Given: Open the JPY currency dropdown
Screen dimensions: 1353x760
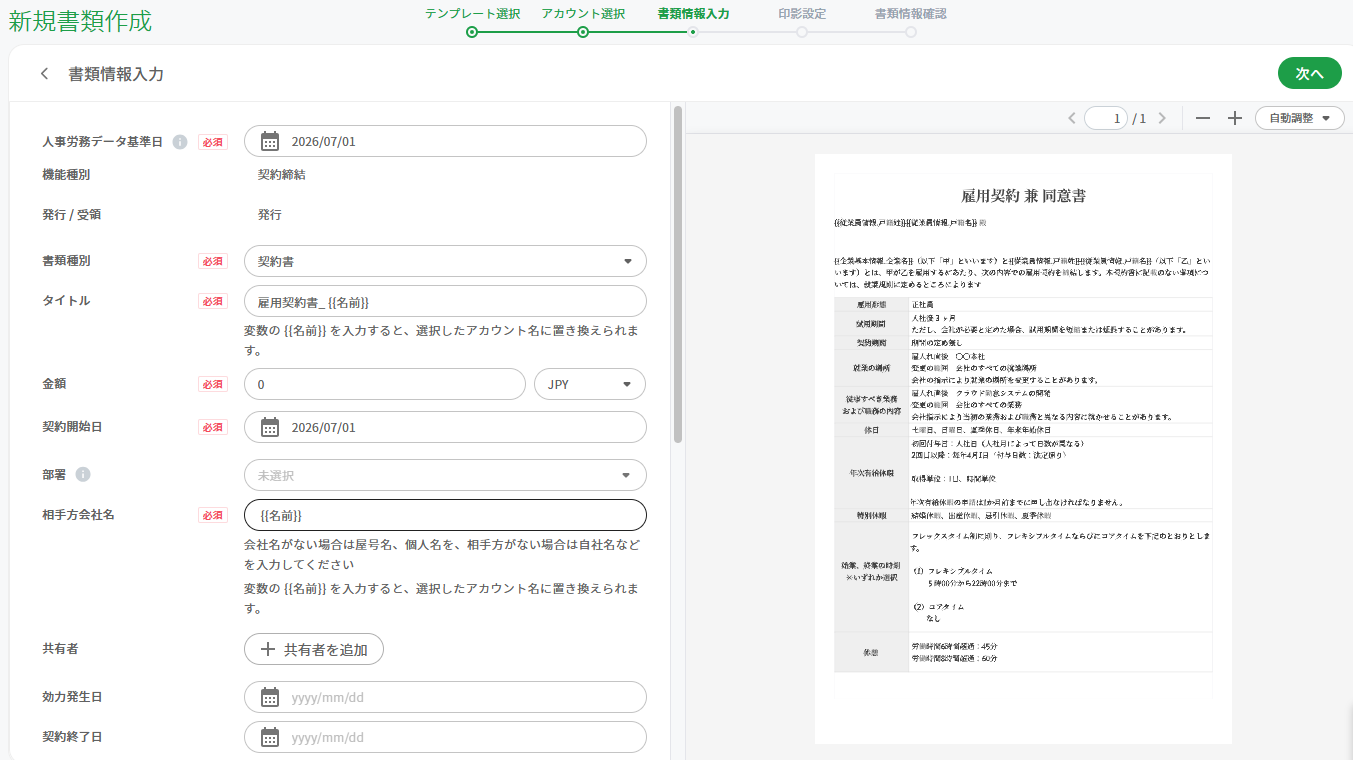Looking at the screenshot, I should 590,384.
